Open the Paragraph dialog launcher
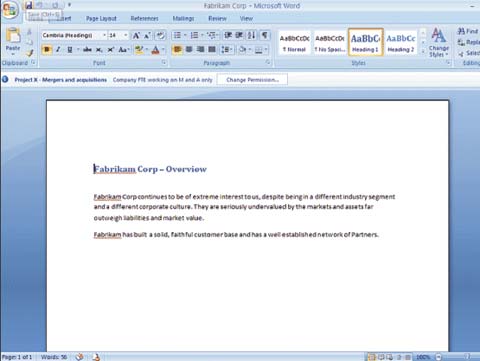 click(268, 63)
